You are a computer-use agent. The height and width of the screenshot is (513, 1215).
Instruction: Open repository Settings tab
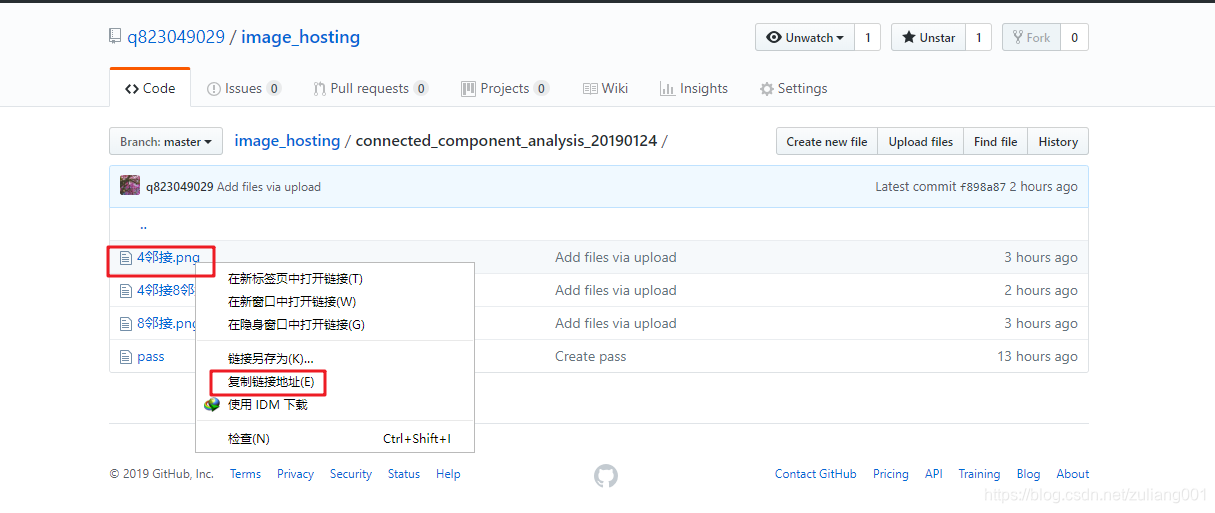(793, 88)
